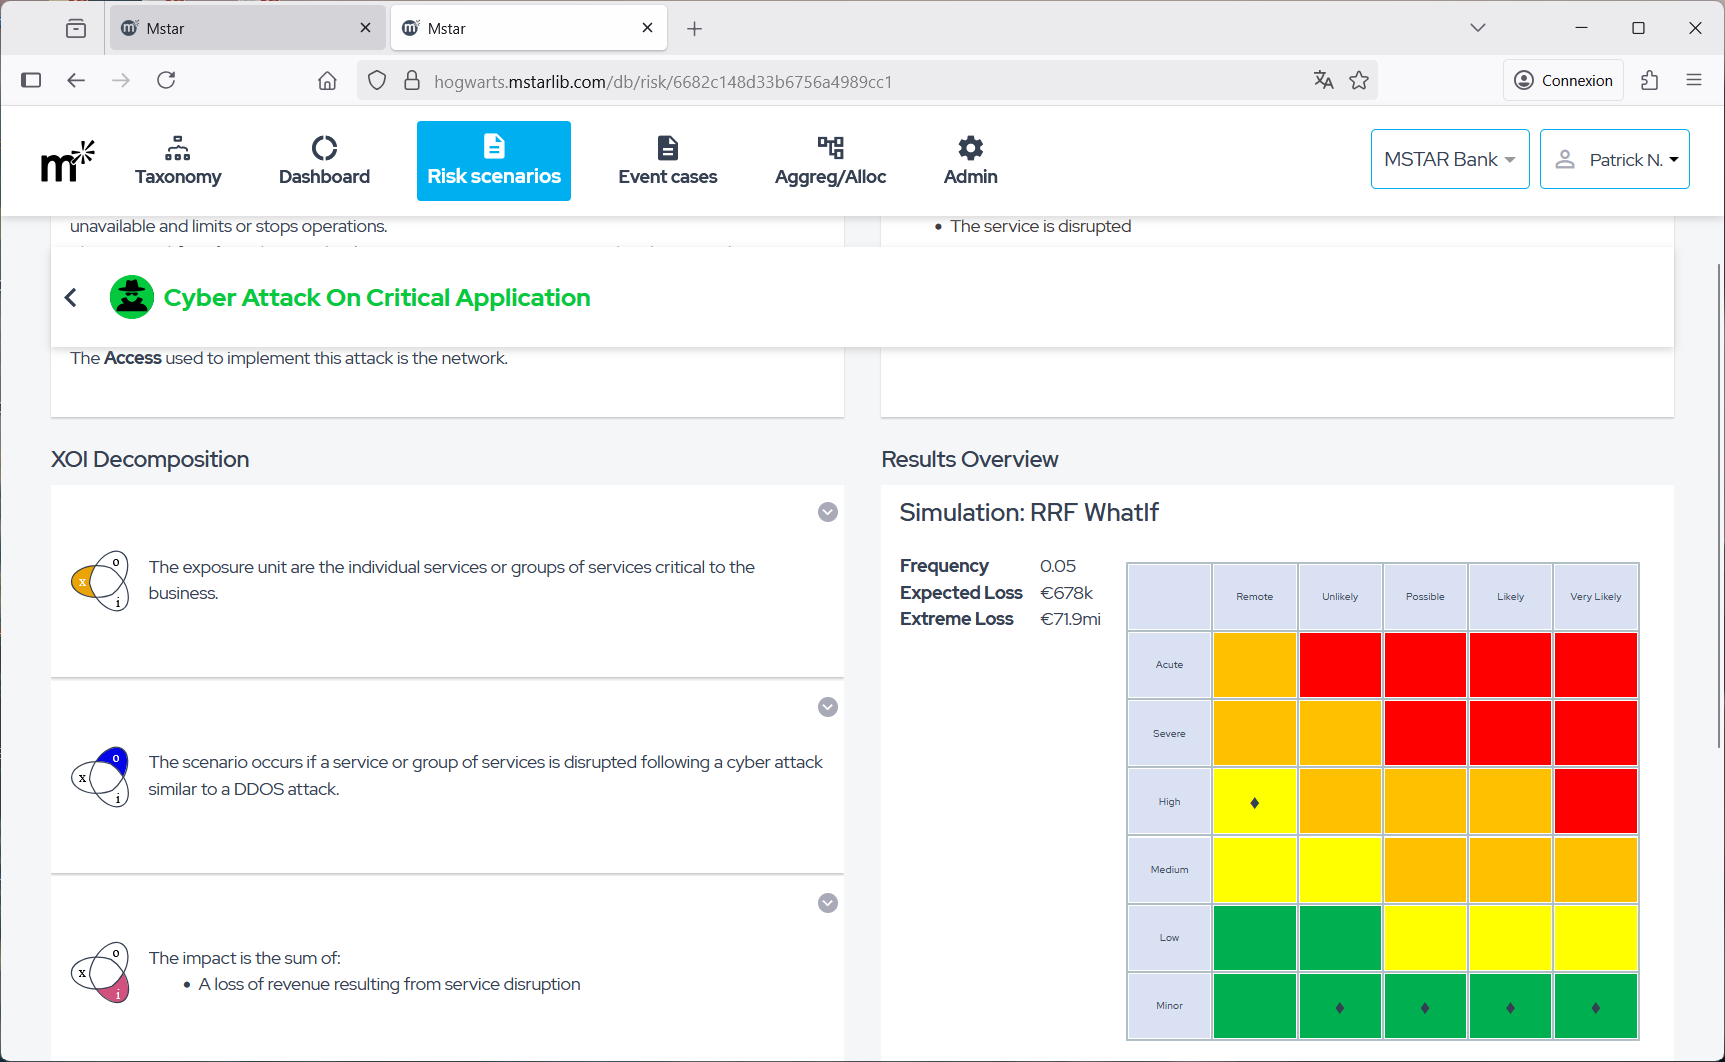1725x1062 pixels.
Task: Click the Frequency value 0.05
Action: click(1058, 566)
